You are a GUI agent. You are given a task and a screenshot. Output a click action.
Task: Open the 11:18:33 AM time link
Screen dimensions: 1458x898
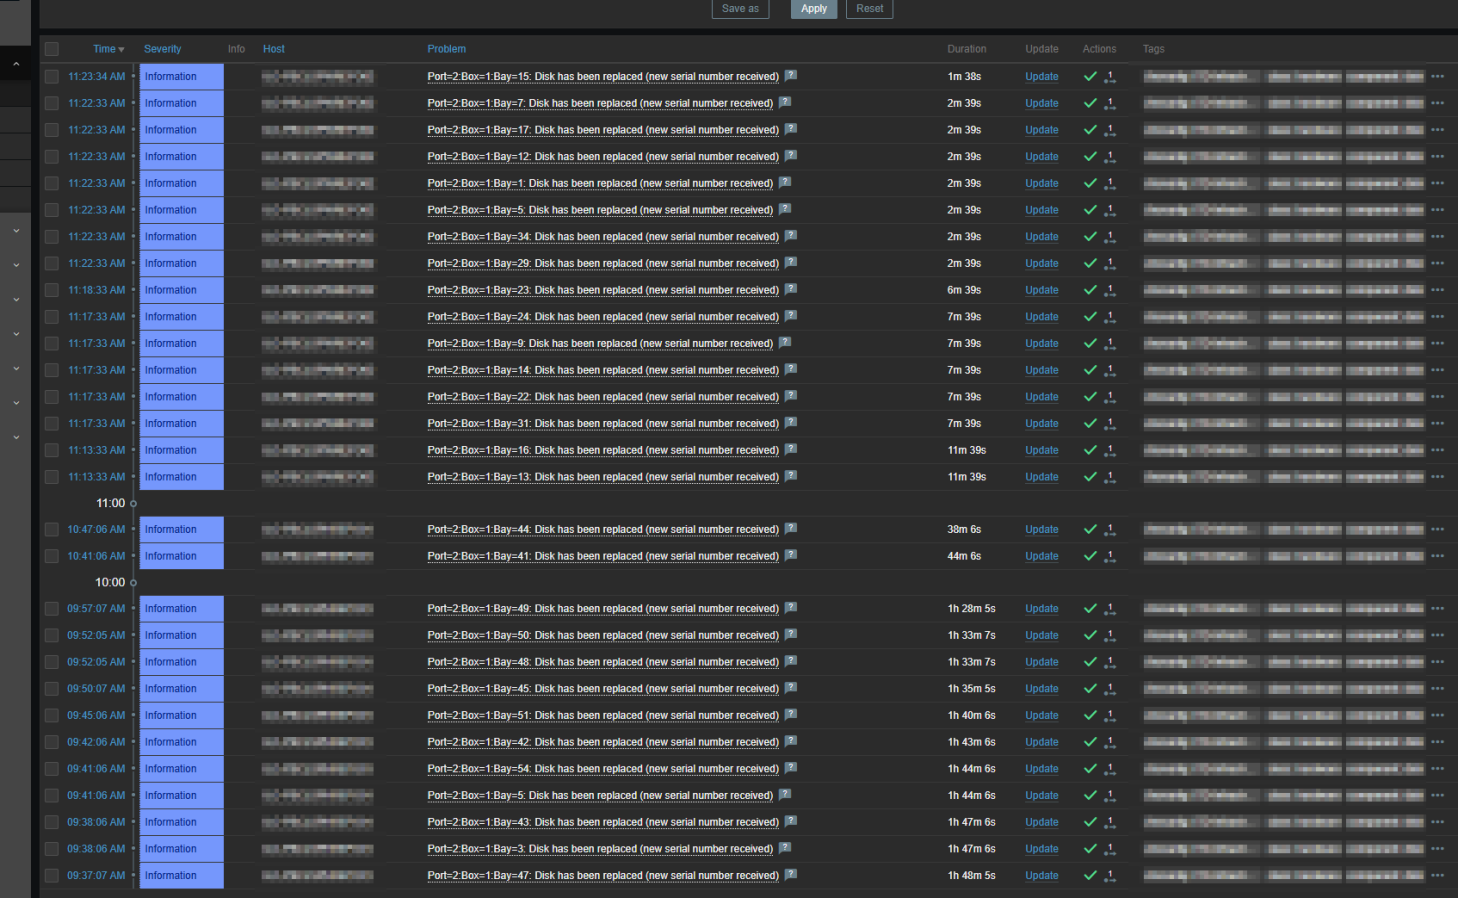coord(97,290)
